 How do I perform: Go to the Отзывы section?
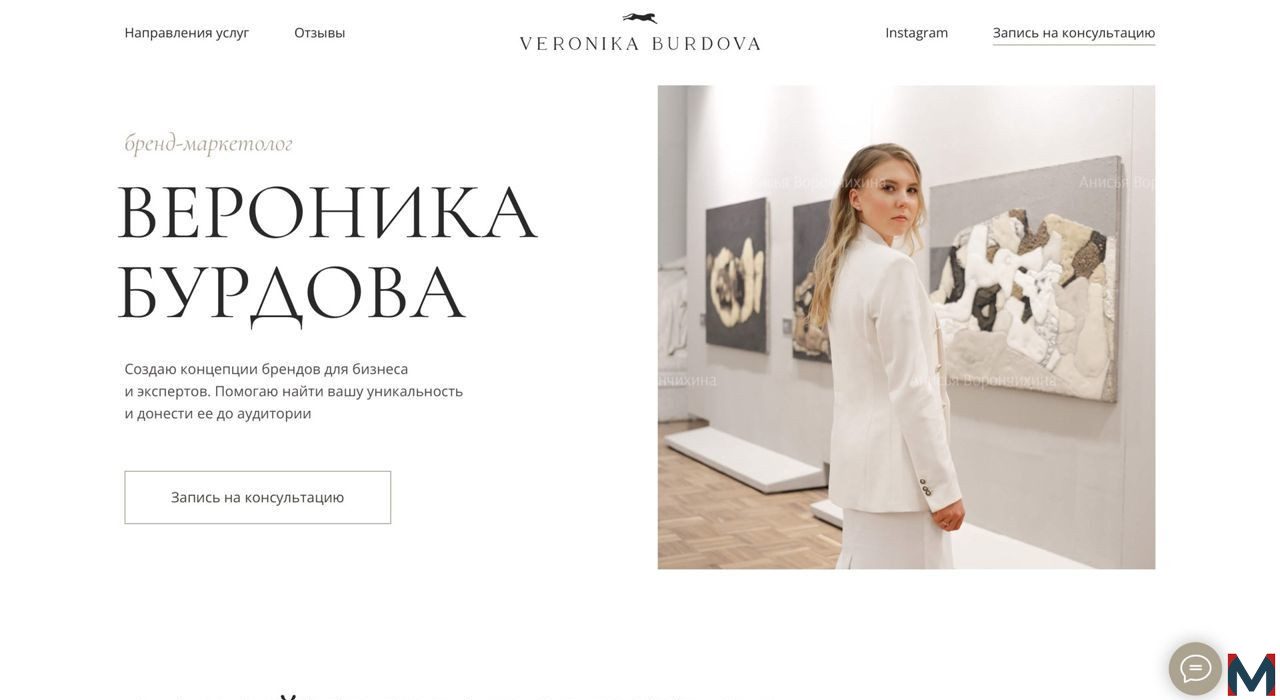(320, 32)
